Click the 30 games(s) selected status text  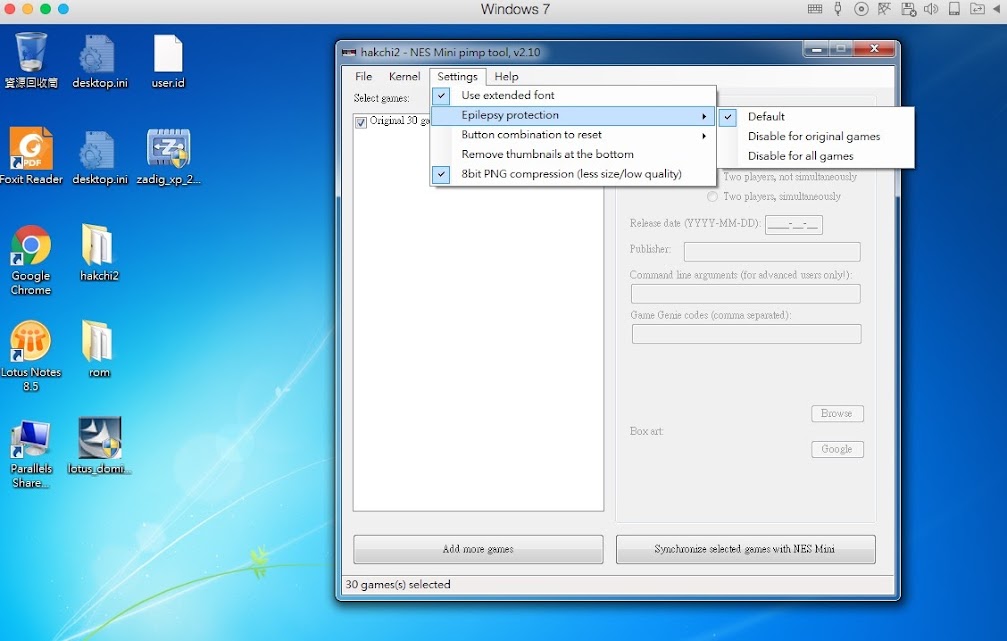398,584
